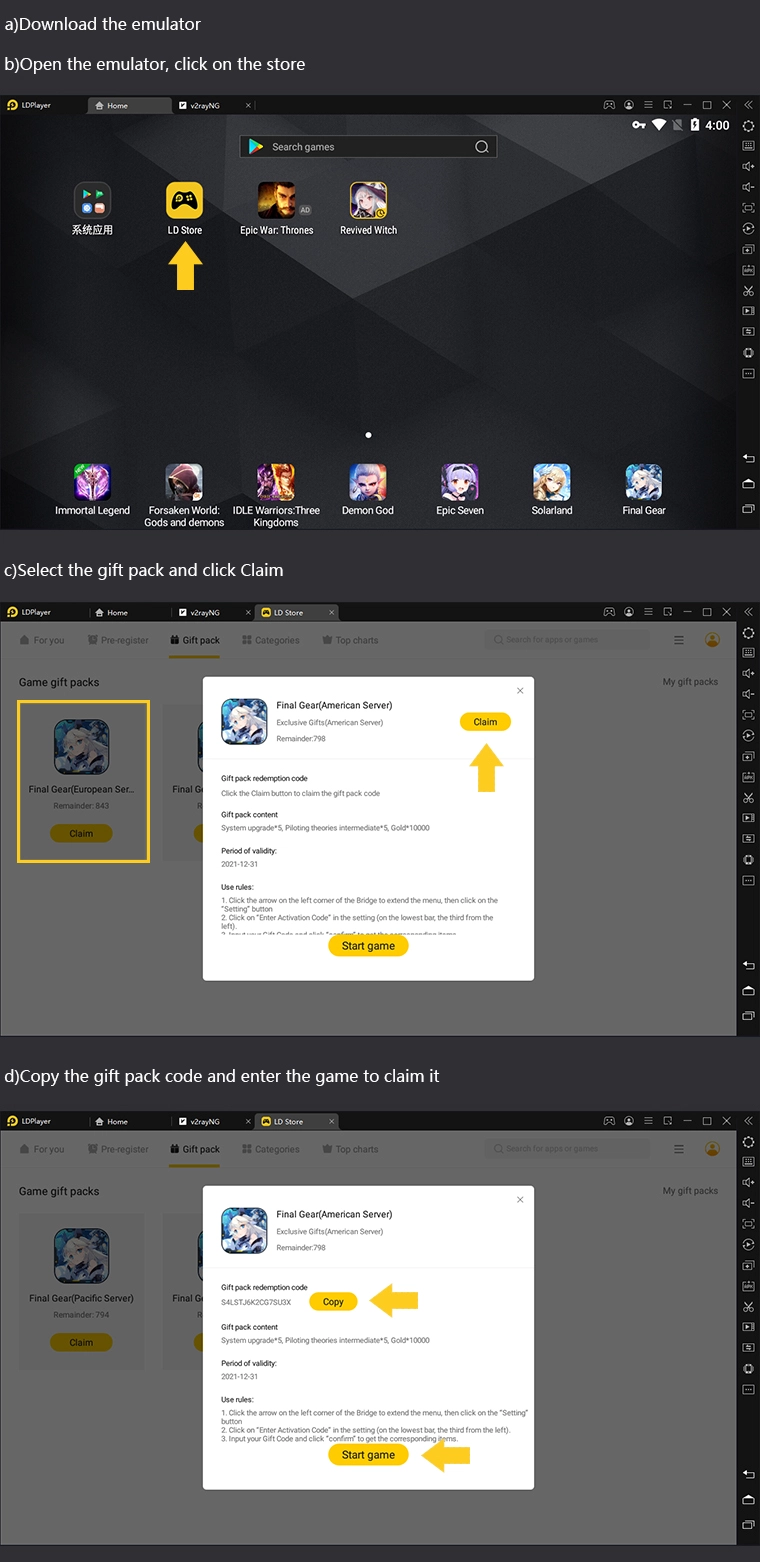Select LD Store tab in step c window
760x1562 pixels.
[297, 612]
